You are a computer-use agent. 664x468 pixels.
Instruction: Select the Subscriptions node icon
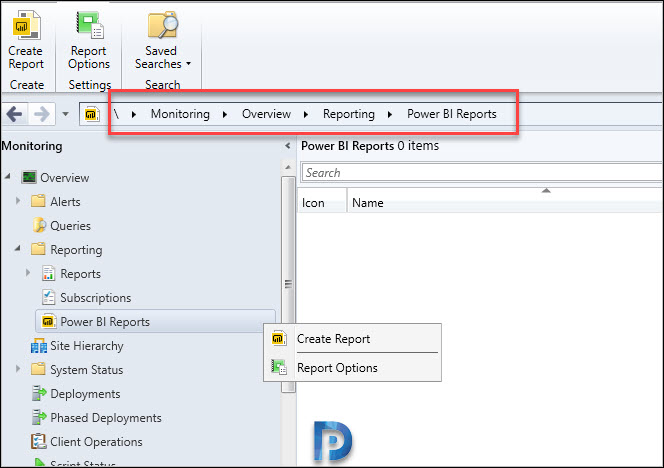(48, 297)
